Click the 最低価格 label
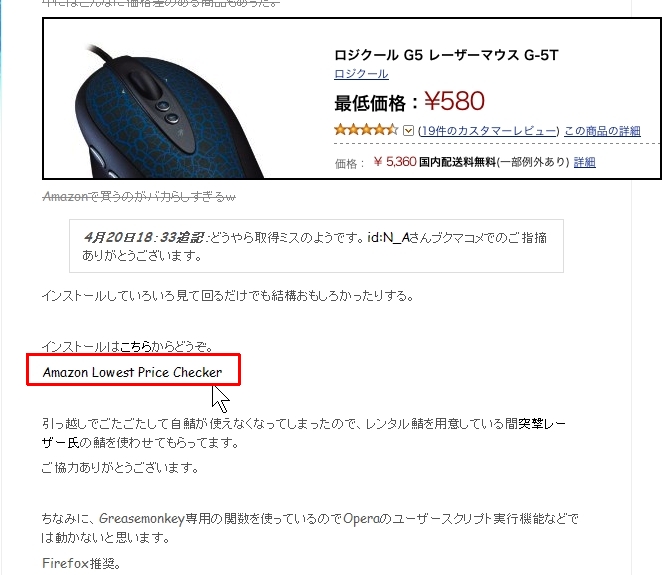668x575 pixels. [x=370, y=103]
